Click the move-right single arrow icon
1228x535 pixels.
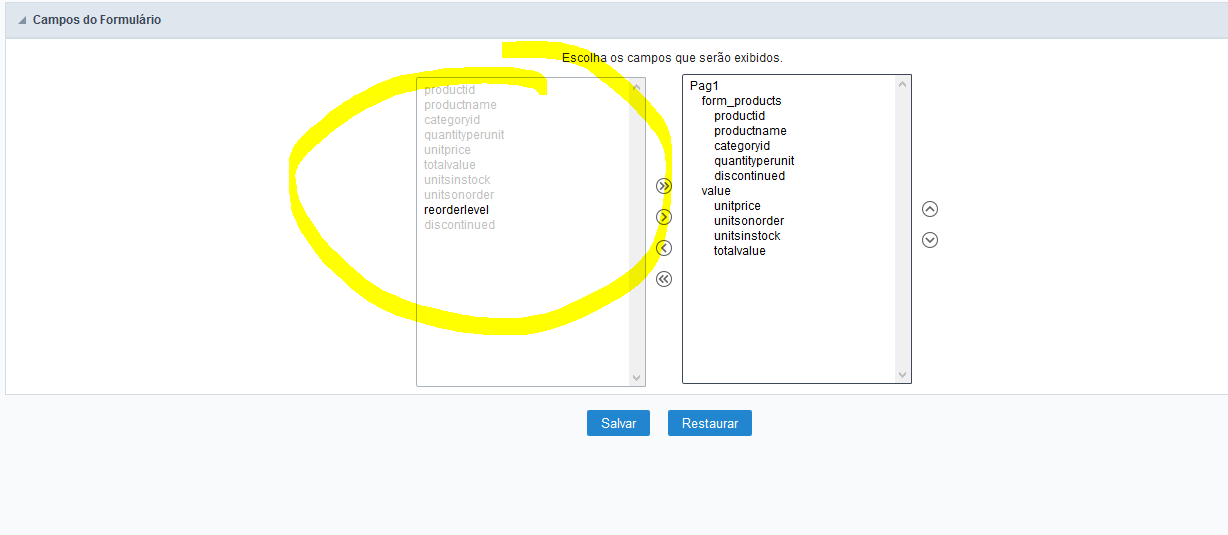[x=663, y=217]
